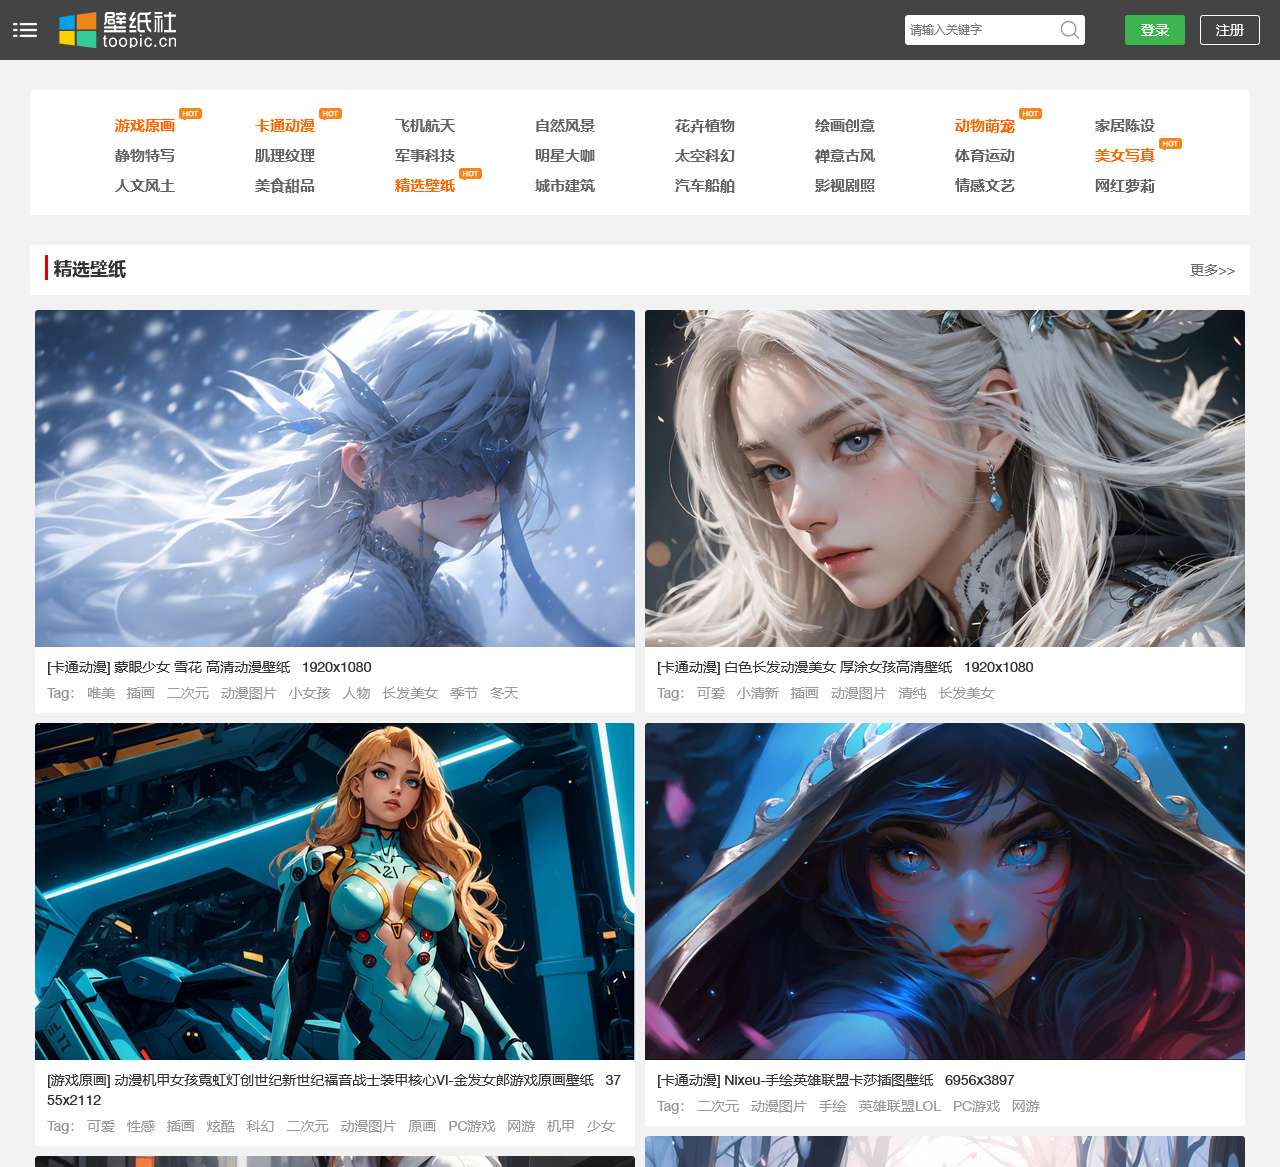Open the 花卉植物 category

(705, 126)
